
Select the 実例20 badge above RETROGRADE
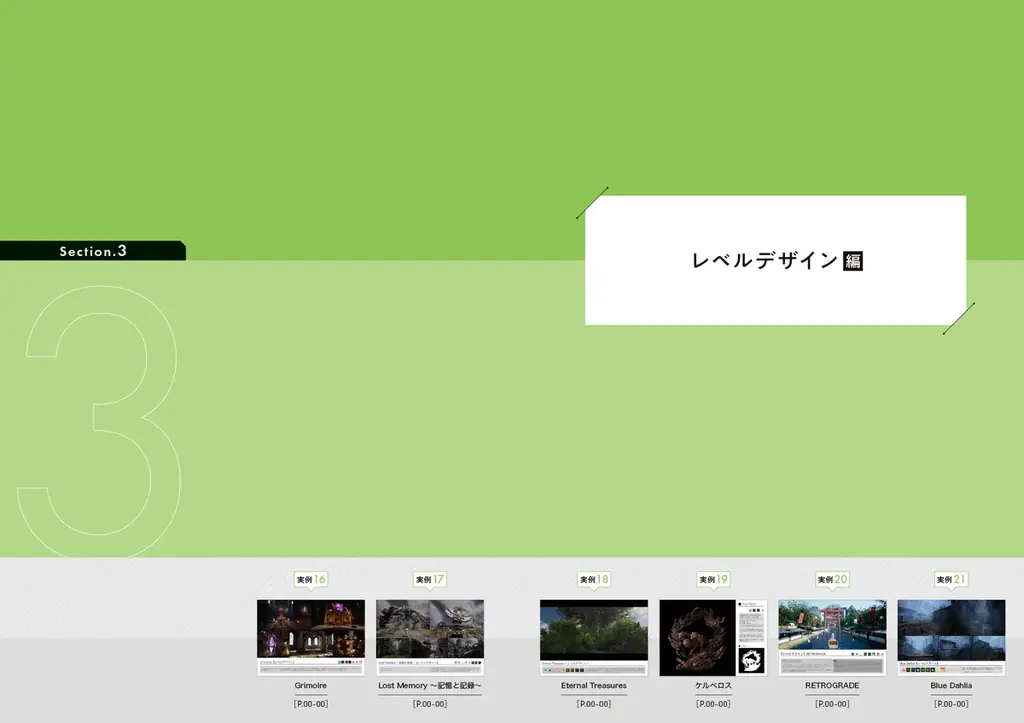pos(832,578)
